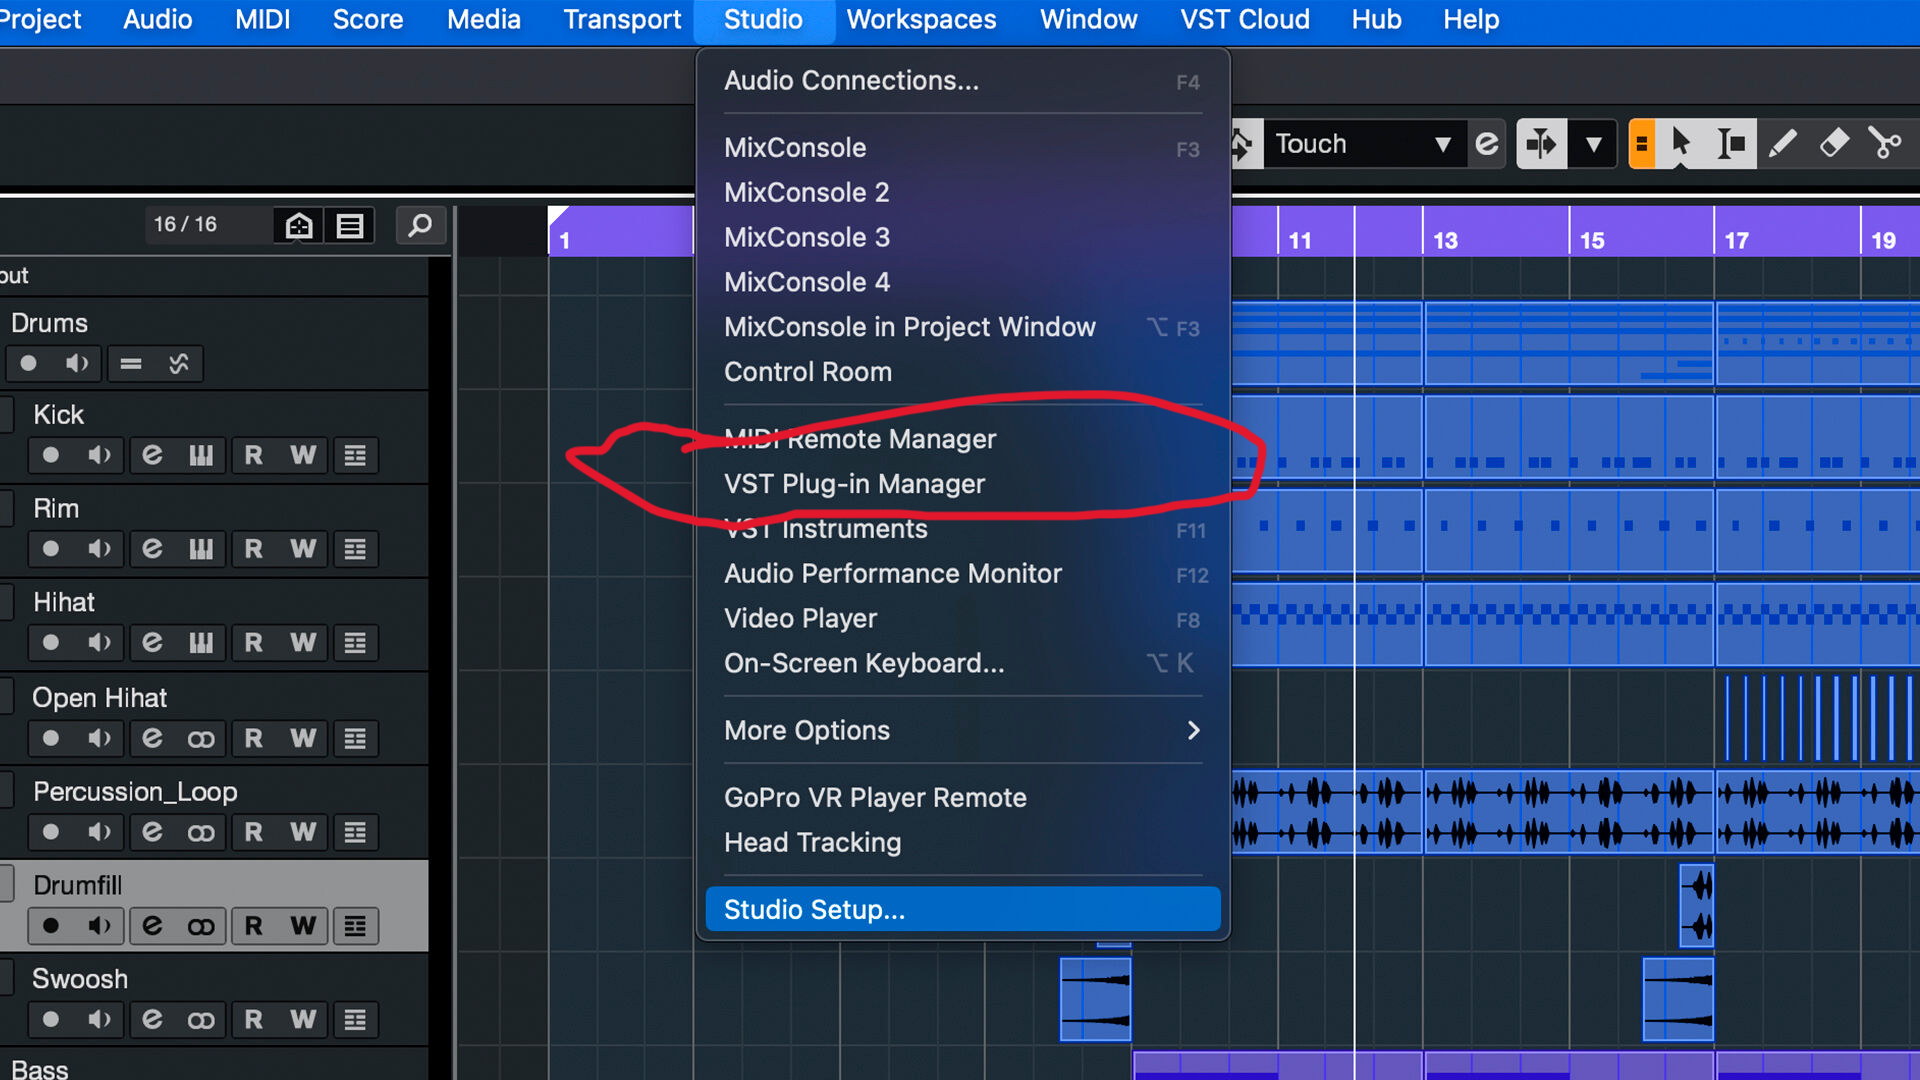Open the snap type dropdown arrow

point(1594,144)
